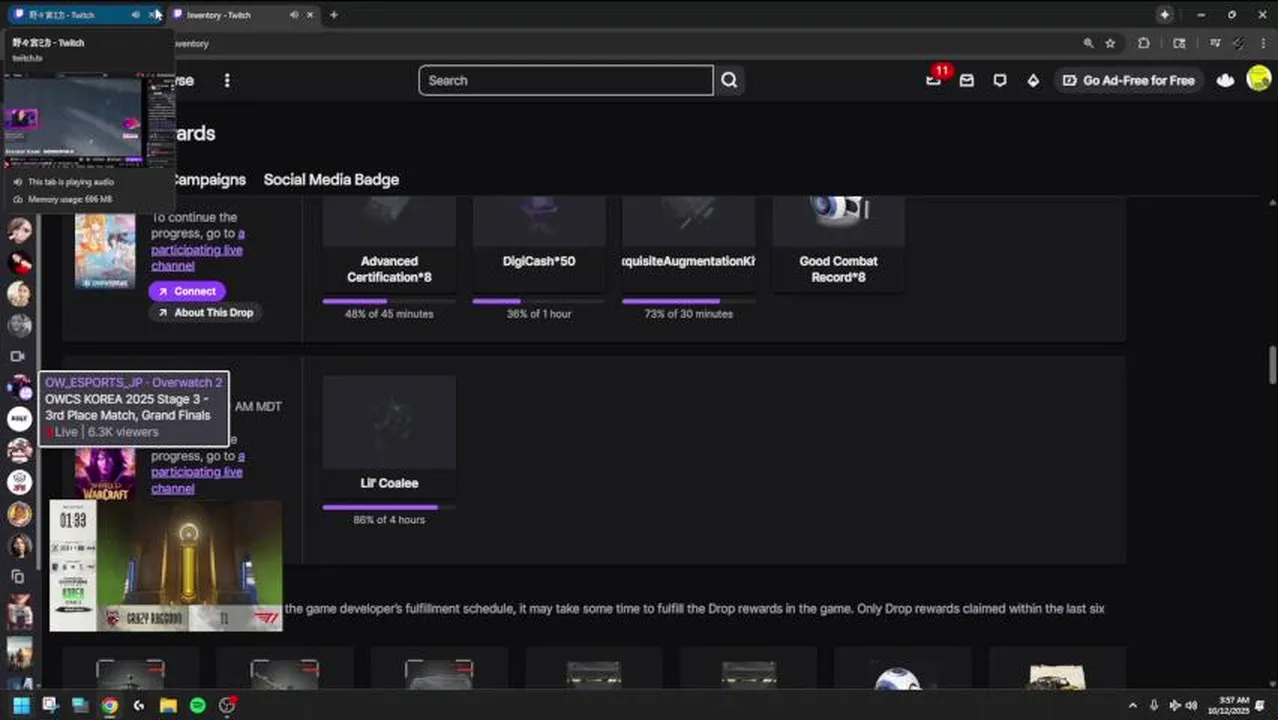
Task: Click the Prime crown icon
Action: click(x=1225, y=80)
